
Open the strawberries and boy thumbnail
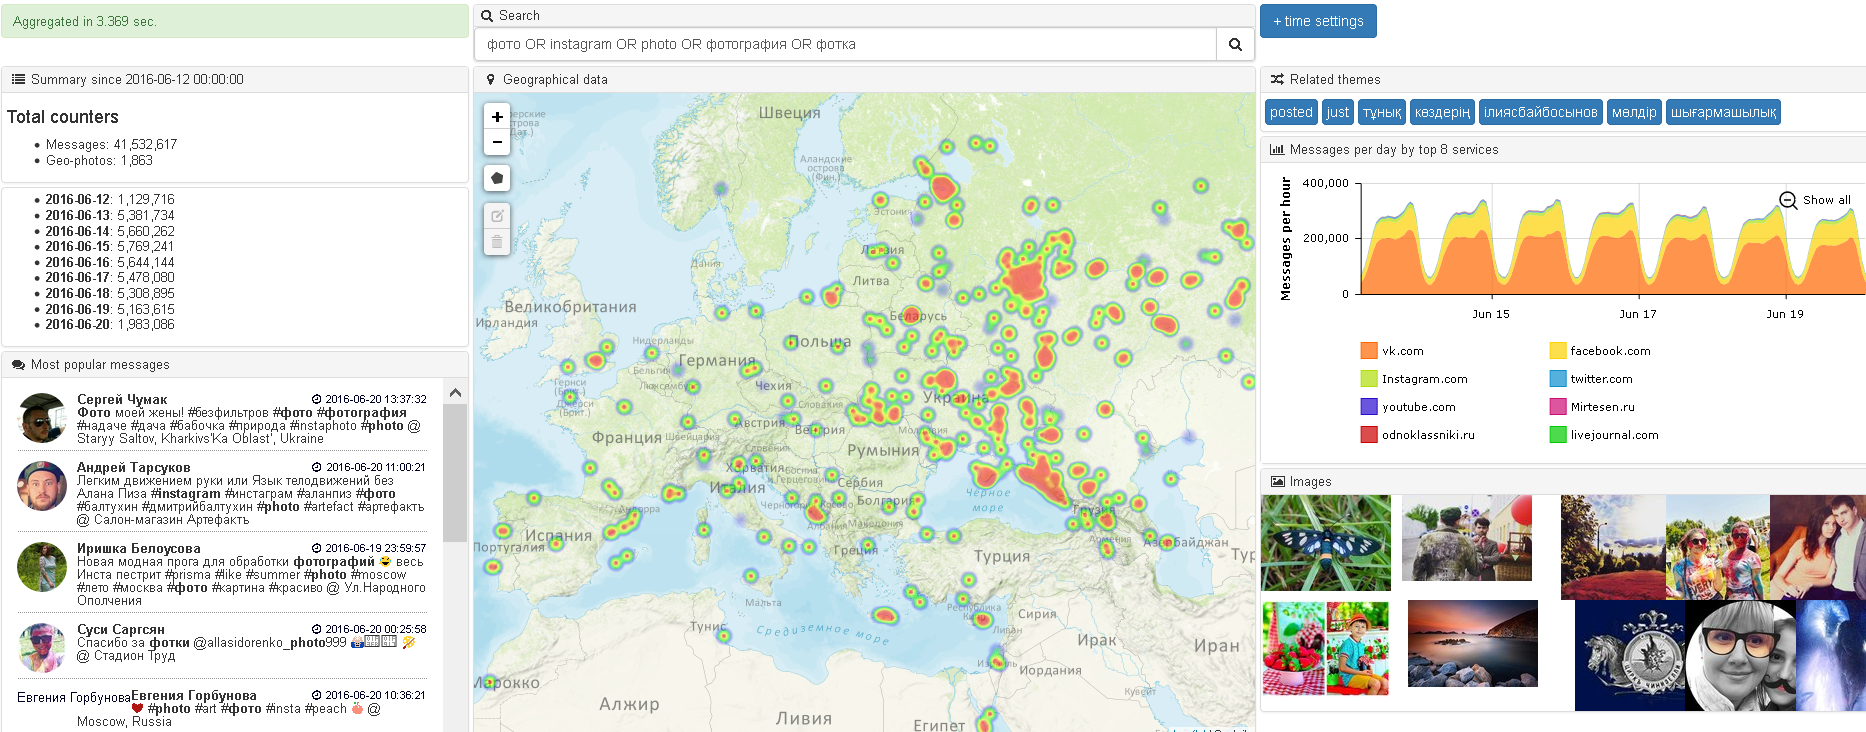(x=1326, y=648)
